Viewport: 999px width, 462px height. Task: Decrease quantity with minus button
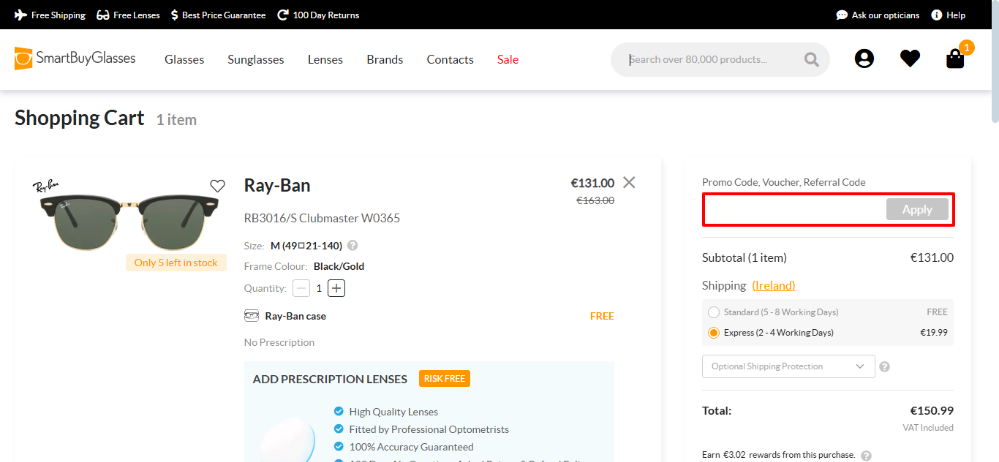[x=301, y=289]
